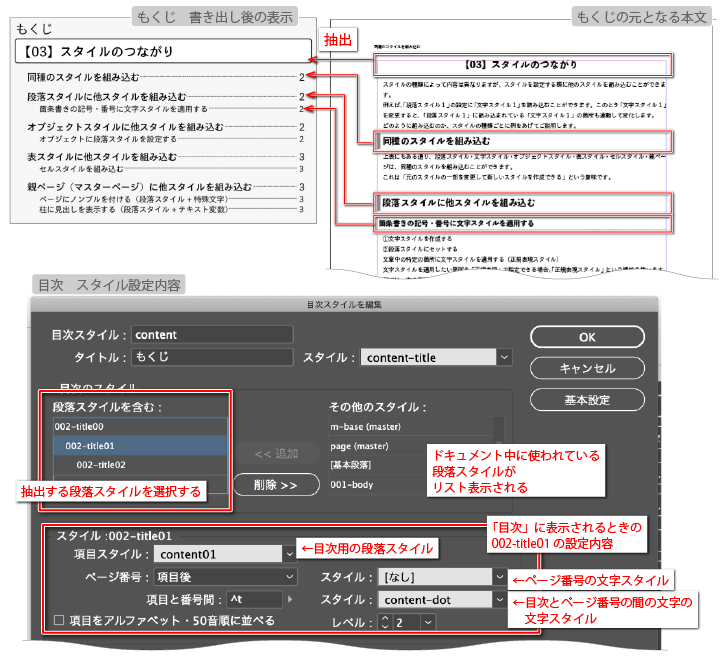This screenshot has height=659, width=725.
Task: Open the ページ番号 項目後 dropdown
Action: [289, 577]
